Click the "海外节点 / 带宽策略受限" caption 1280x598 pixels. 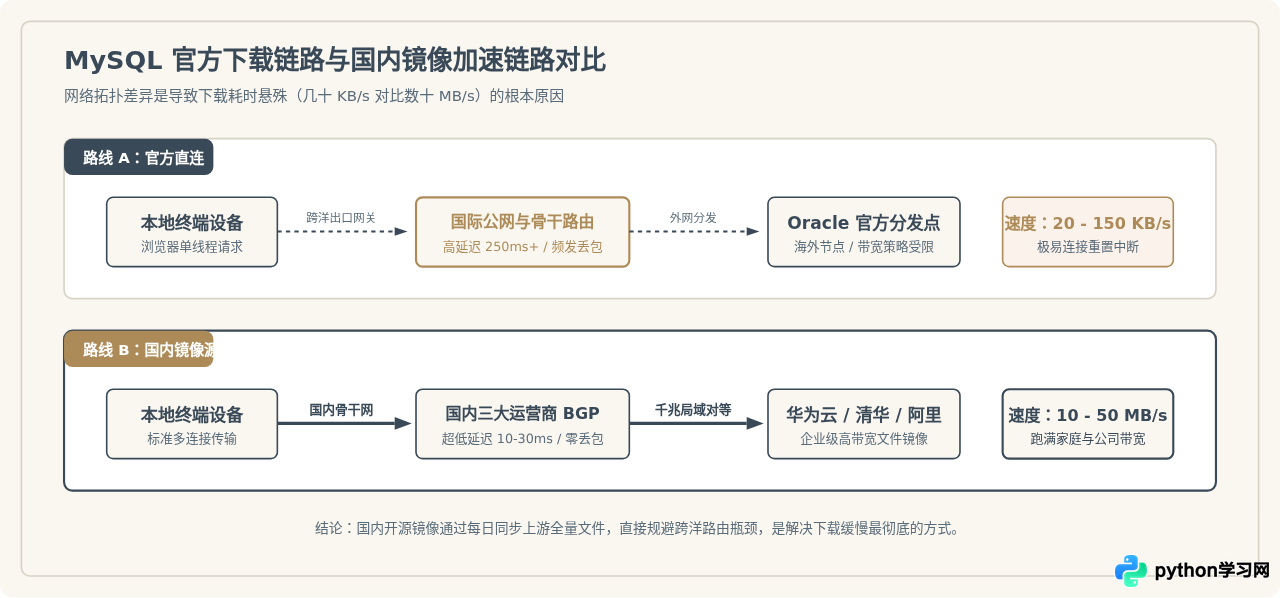coord(864,246)
